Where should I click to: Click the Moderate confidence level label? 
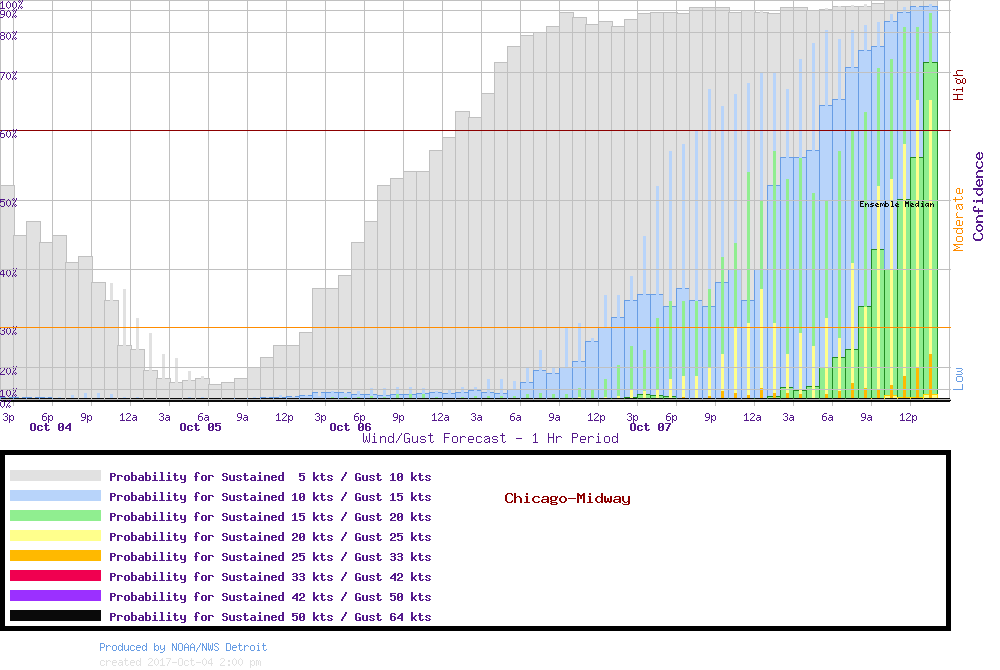click(x=959, y=219)
